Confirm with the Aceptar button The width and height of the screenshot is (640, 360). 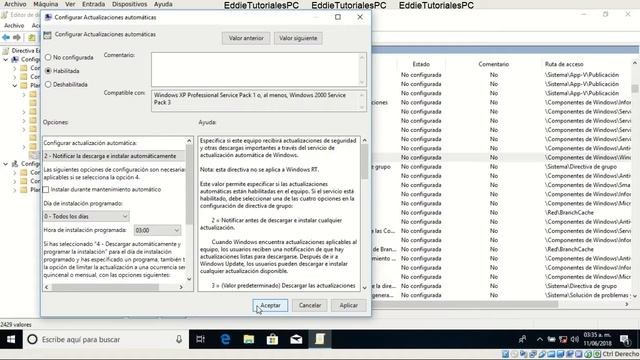270,305
